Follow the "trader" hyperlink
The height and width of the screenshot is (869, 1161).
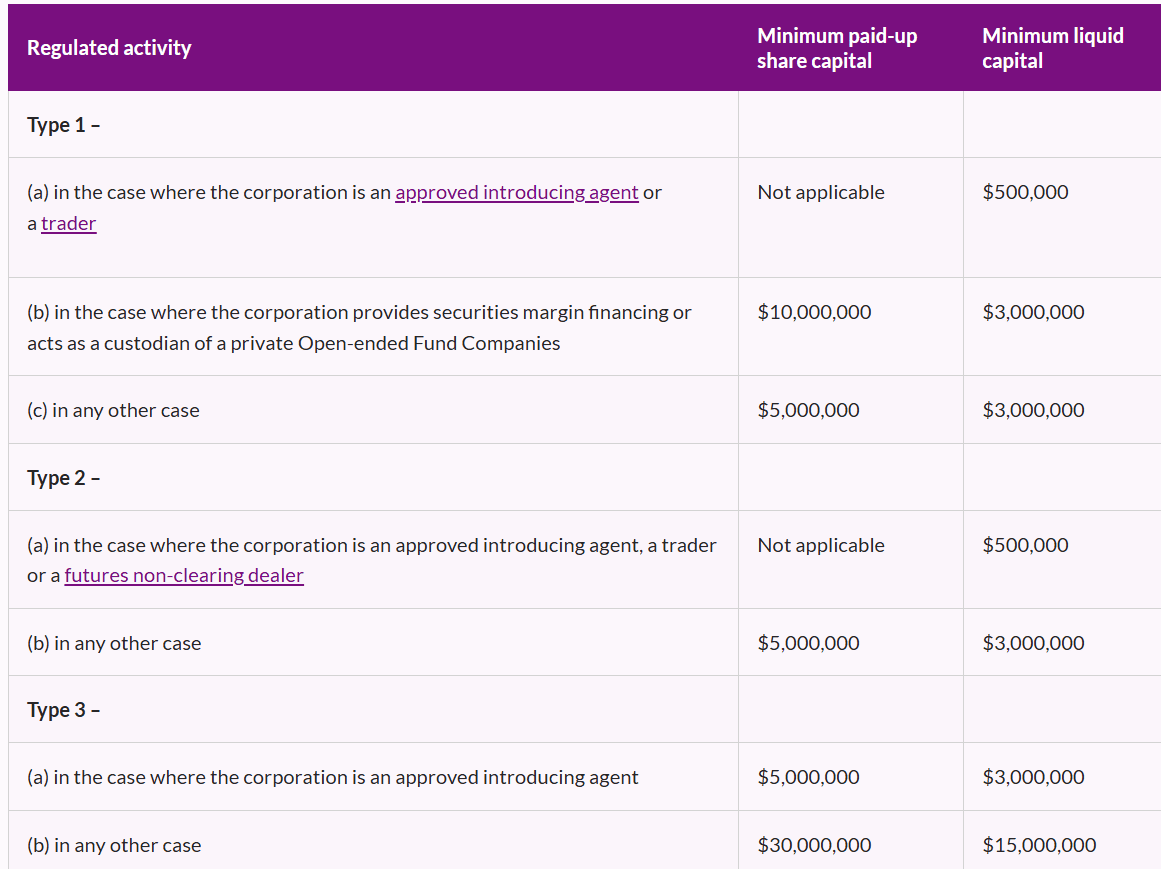click(68, 223)
